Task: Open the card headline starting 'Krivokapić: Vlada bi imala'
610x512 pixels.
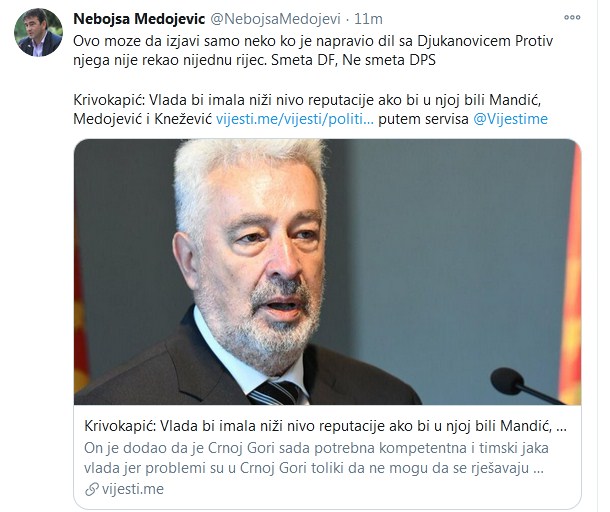Action: click(325, 426)
